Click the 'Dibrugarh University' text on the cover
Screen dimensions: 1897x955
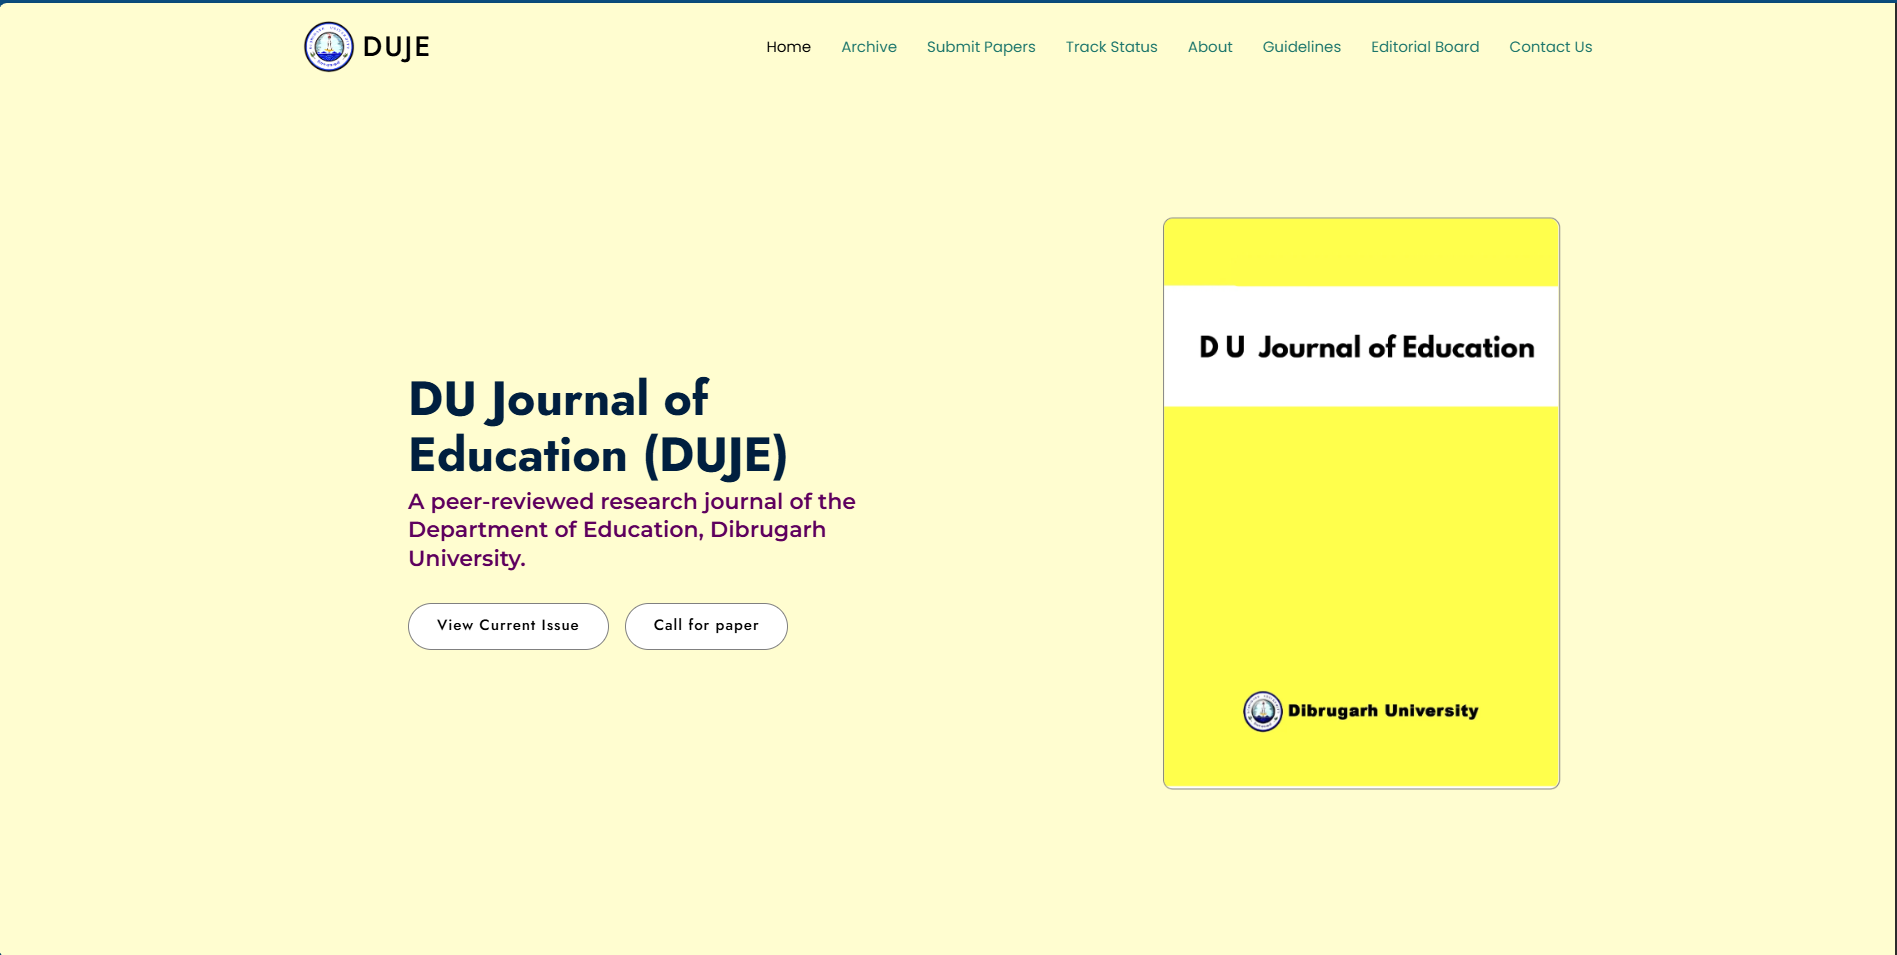(1382, 711)
